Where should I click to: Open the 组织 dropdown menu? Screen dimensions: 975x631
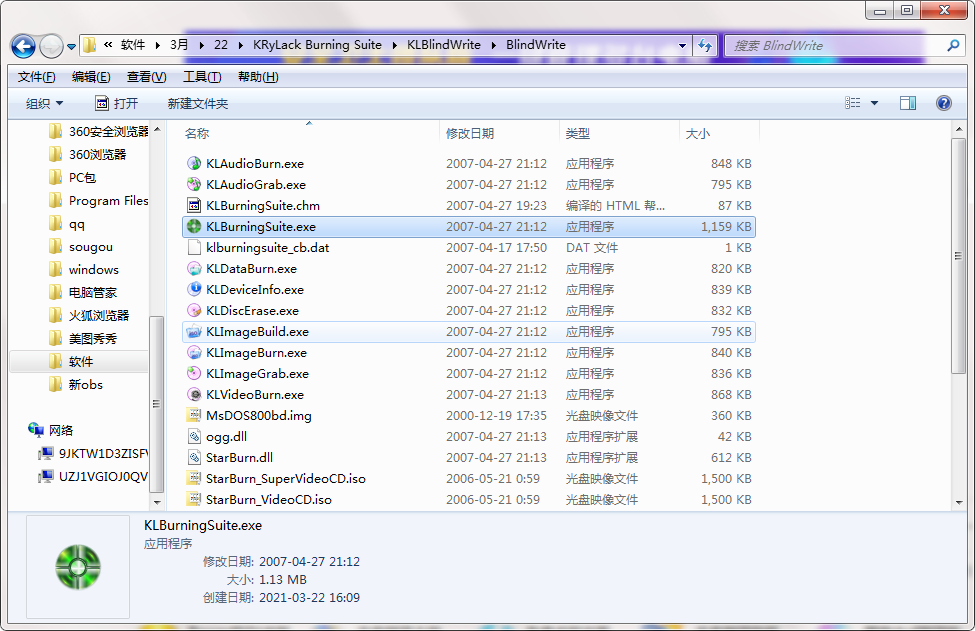(x=44, y=104)
